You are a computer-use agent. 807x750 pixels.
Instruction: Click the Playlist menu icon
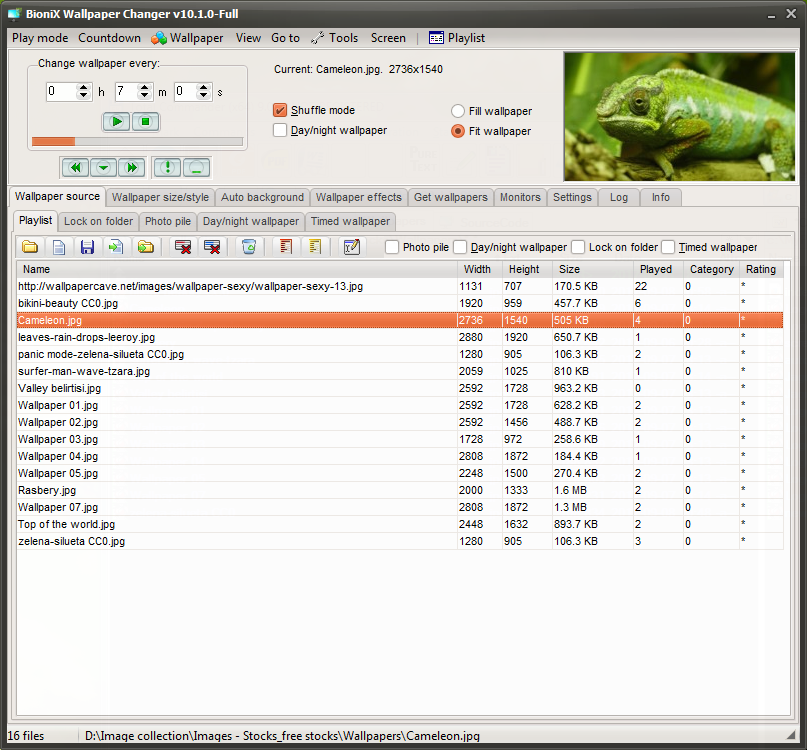coord(436,38)
